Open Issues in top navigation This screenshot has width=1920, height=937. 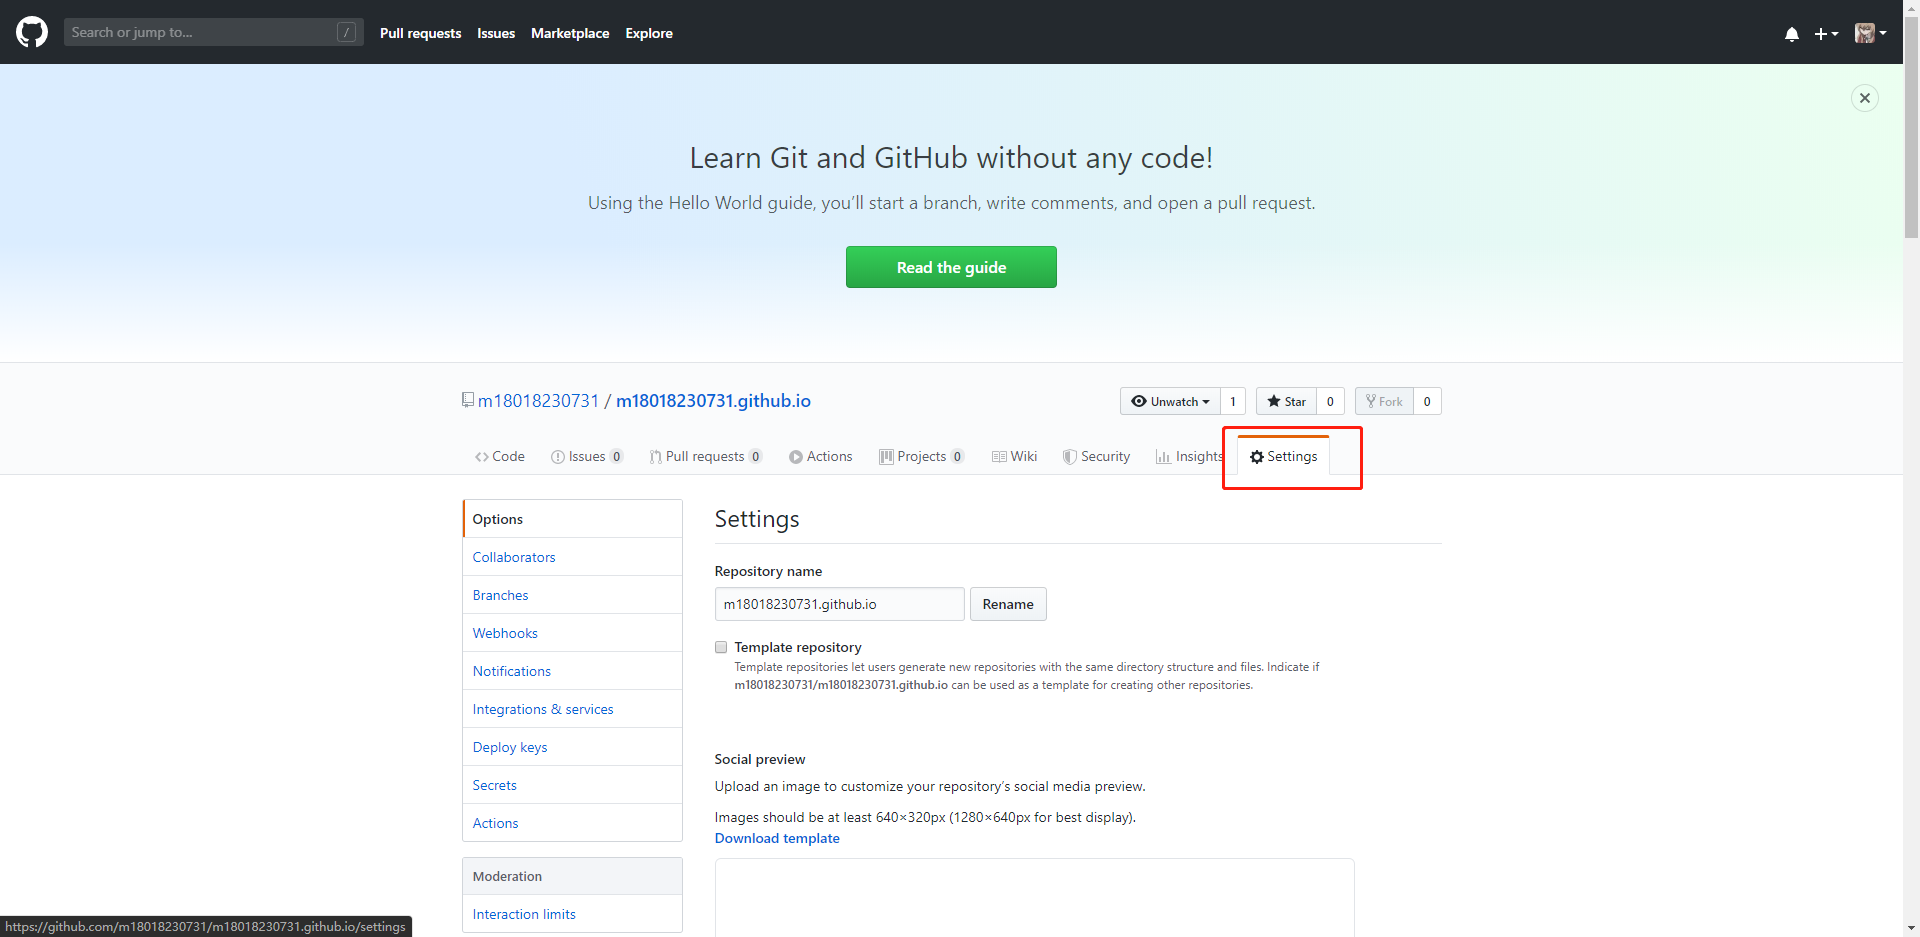(x=496, y=33)
